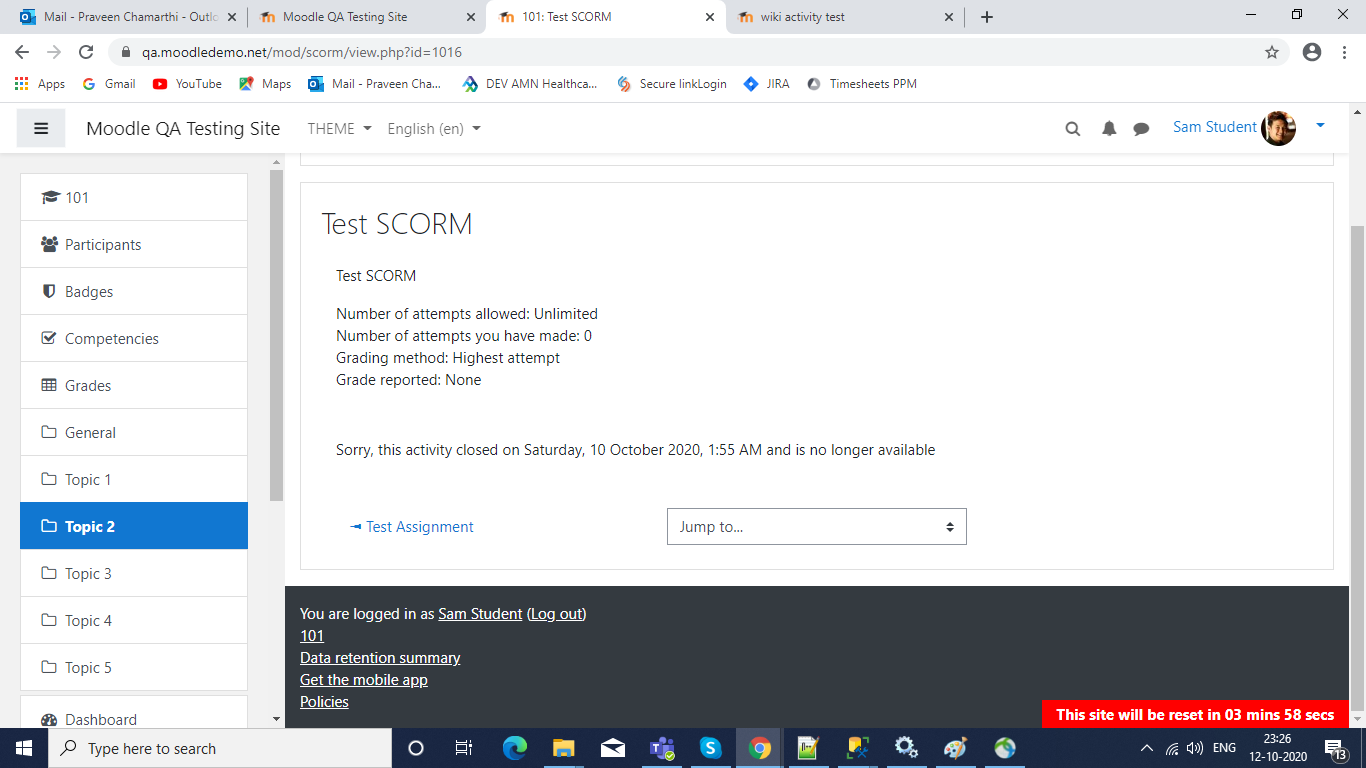Open Secure linkLogin bookmark
This screenshot has width=1366, height=768.
(x=672, y=84)
